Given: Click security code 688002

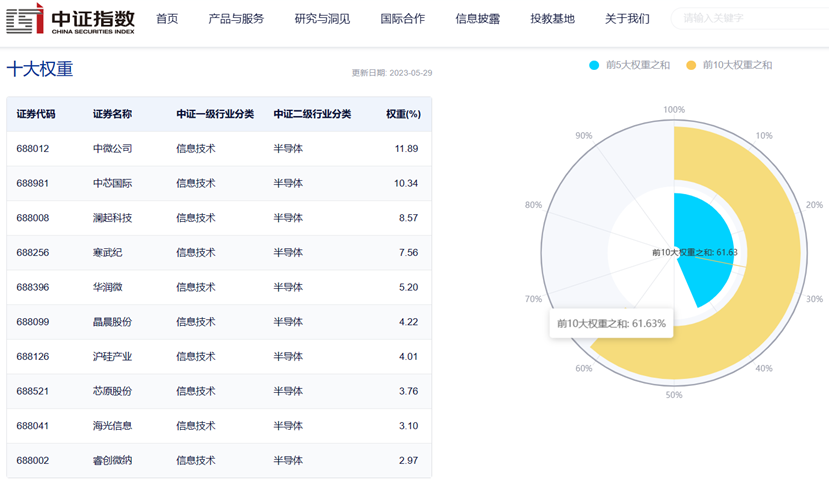Looking at the screenshot, I should [33, 461].
